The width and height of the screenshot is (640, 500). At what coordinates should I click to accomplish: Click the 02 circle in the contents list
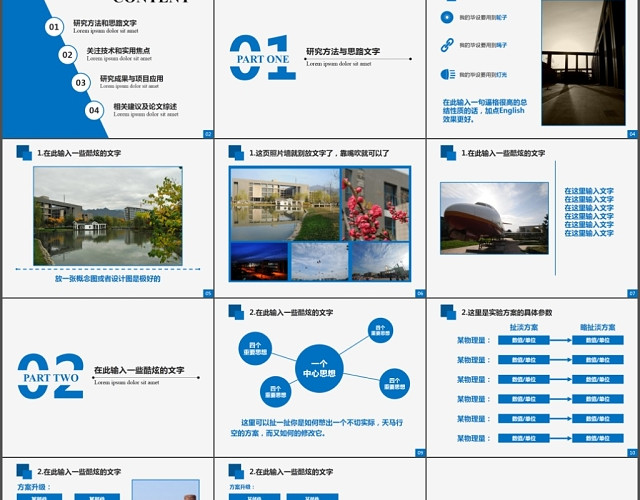68,55
